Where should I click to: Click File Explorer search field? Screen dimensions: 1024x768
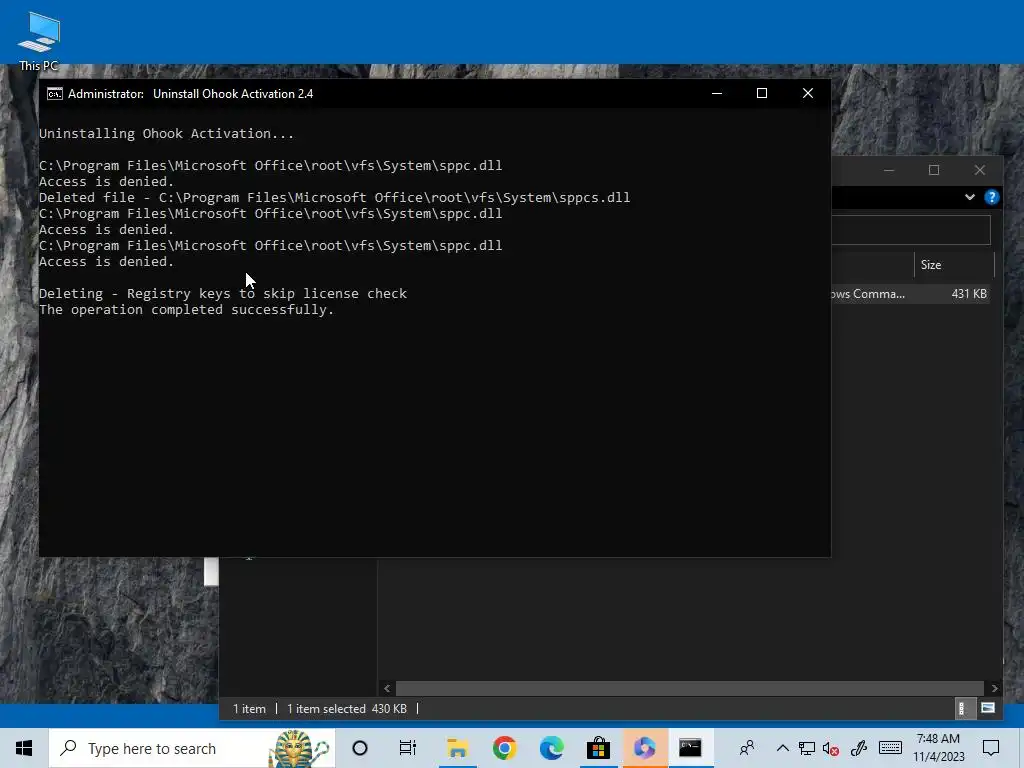(911, 230)
